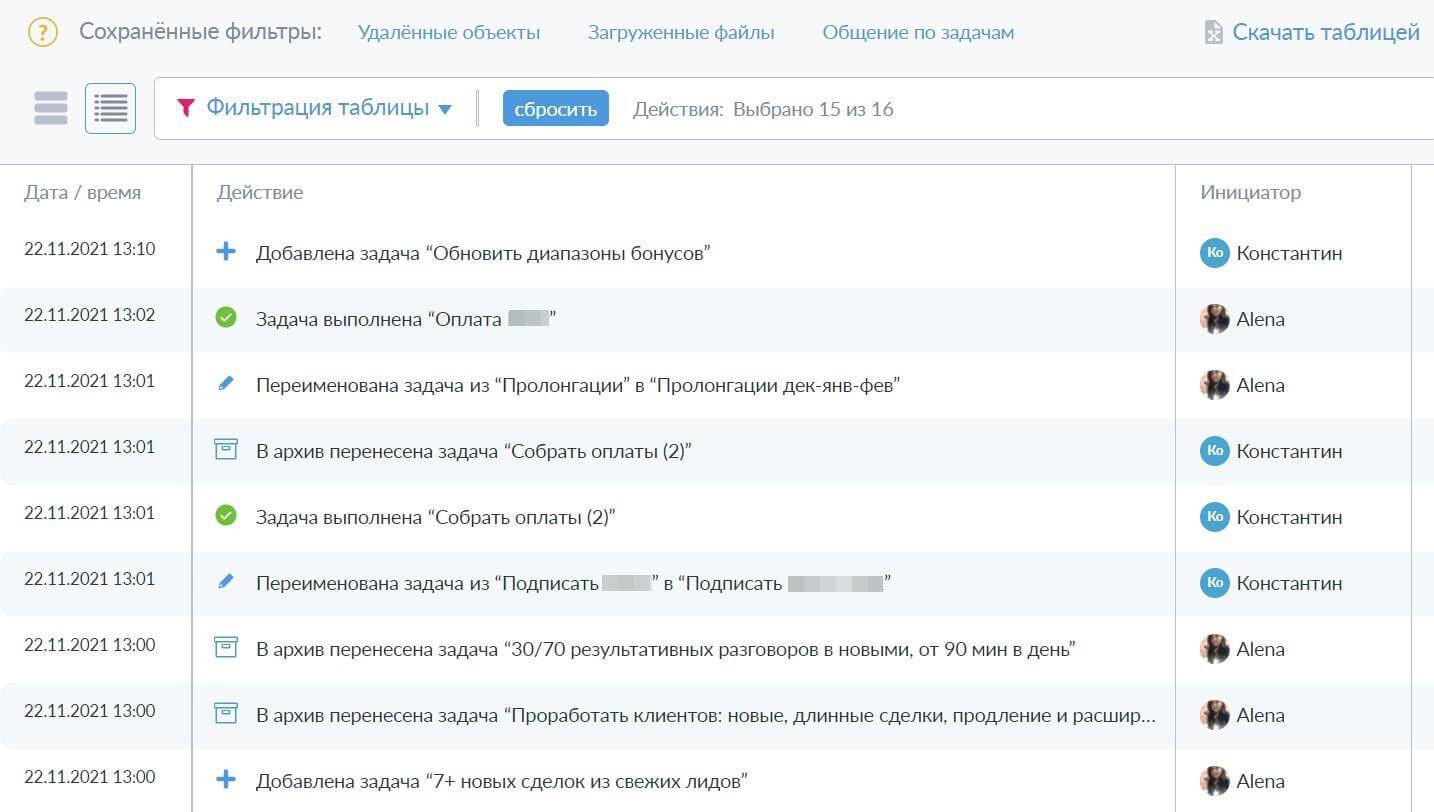Click pencil icon for Пролонгации rename entry
Image resolution: width=1434 pixels, height=812 pixels.
click(x=226, y=384)
